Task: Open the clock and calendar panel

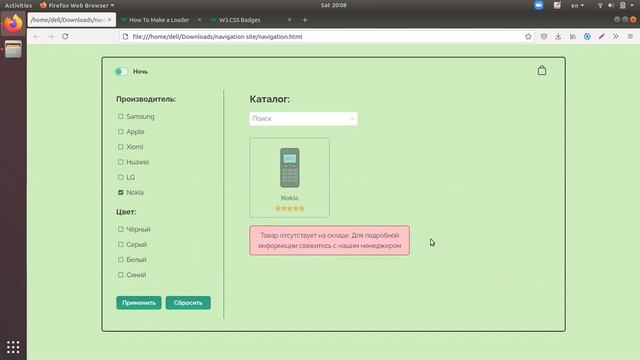Action: pyautogui.click(x=333, y=5)
